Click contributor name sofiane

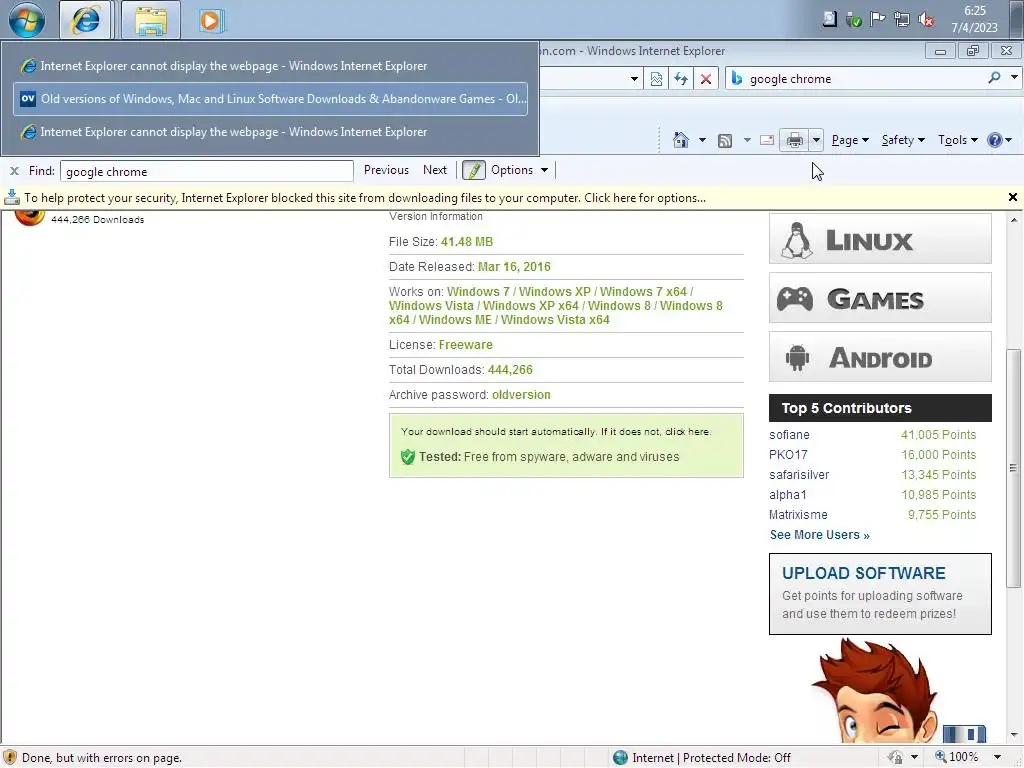point(789,435)
